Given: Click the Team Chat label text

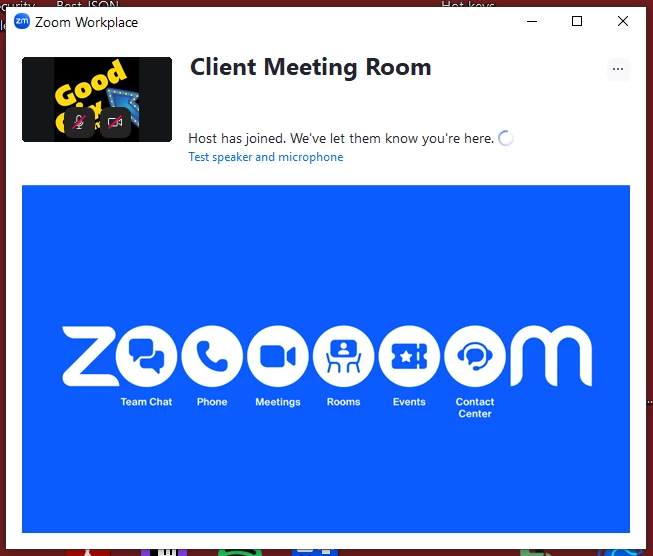Looking at the screenshot, I should point(146,402).
